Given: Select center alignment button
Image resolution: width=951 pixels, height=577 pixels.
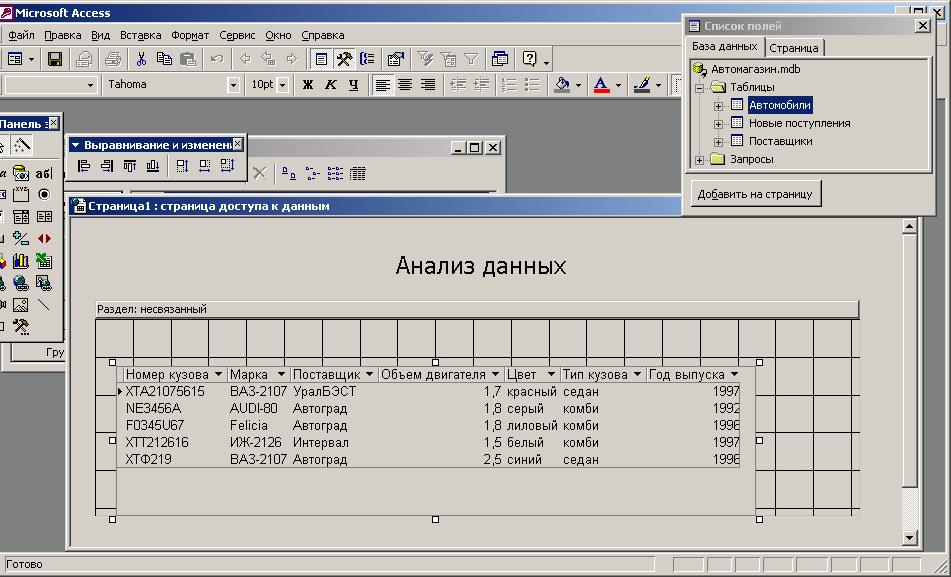Looking at the screenshot, I should (x=405, y=85).
